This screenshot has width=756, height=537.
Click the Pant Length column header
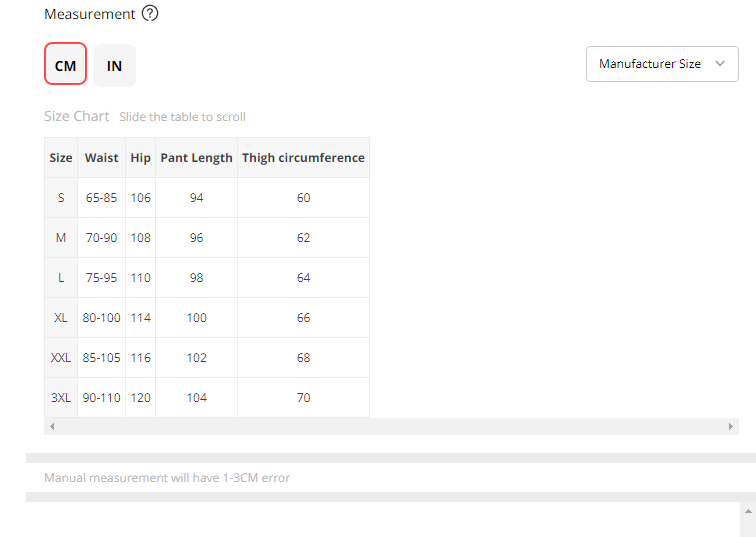coord(196,158)
